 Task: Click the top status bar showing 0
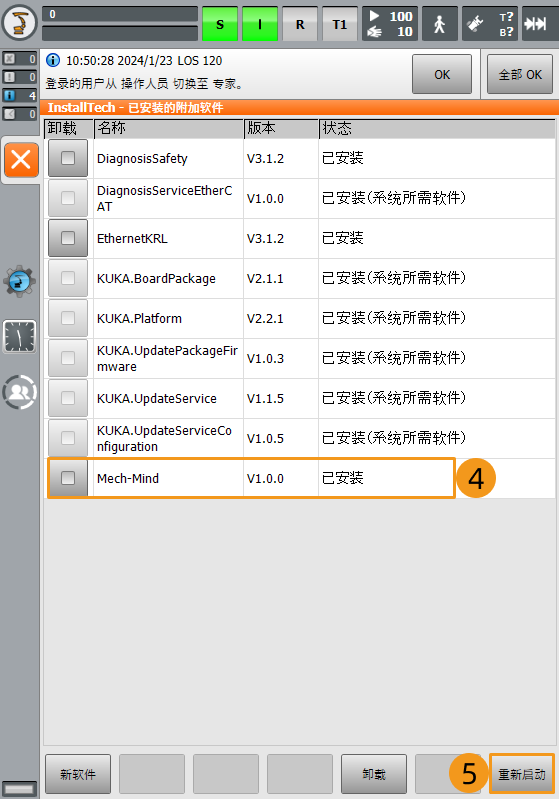click(x=120, y=14)
